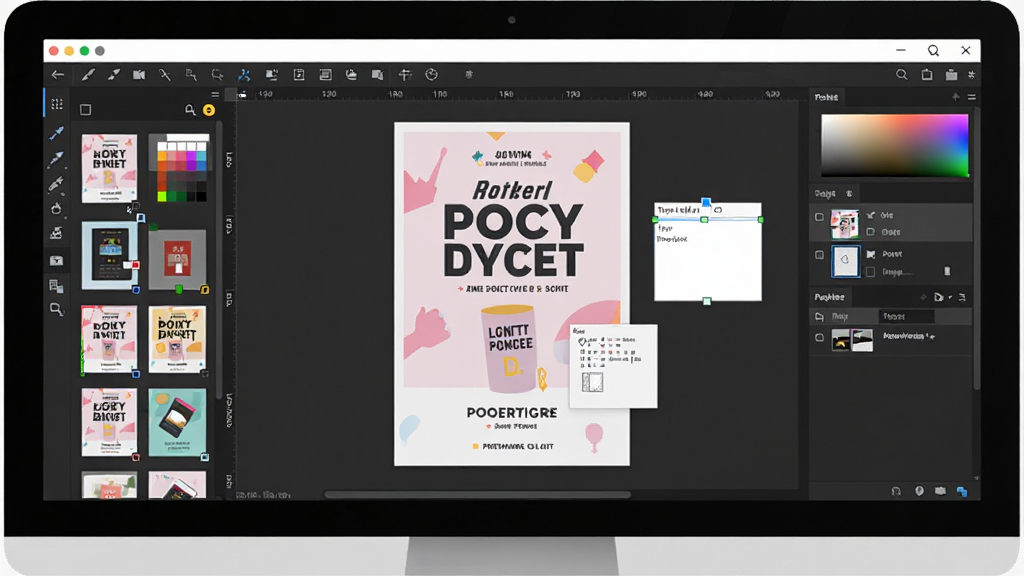This screenshot has height=576, width=1024.
Task: Open the search magnifier in the dark toolbar's right end
Action: [x=901, y=75]
